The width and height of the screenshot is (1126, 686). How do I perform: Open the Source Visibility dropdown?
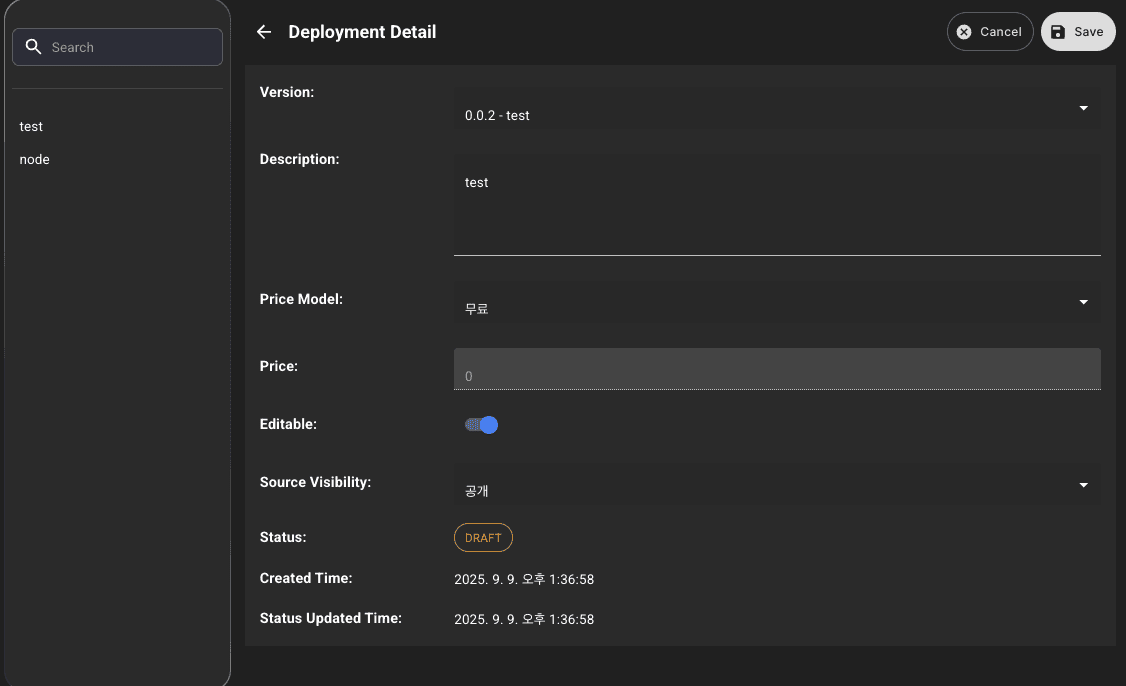777,485
